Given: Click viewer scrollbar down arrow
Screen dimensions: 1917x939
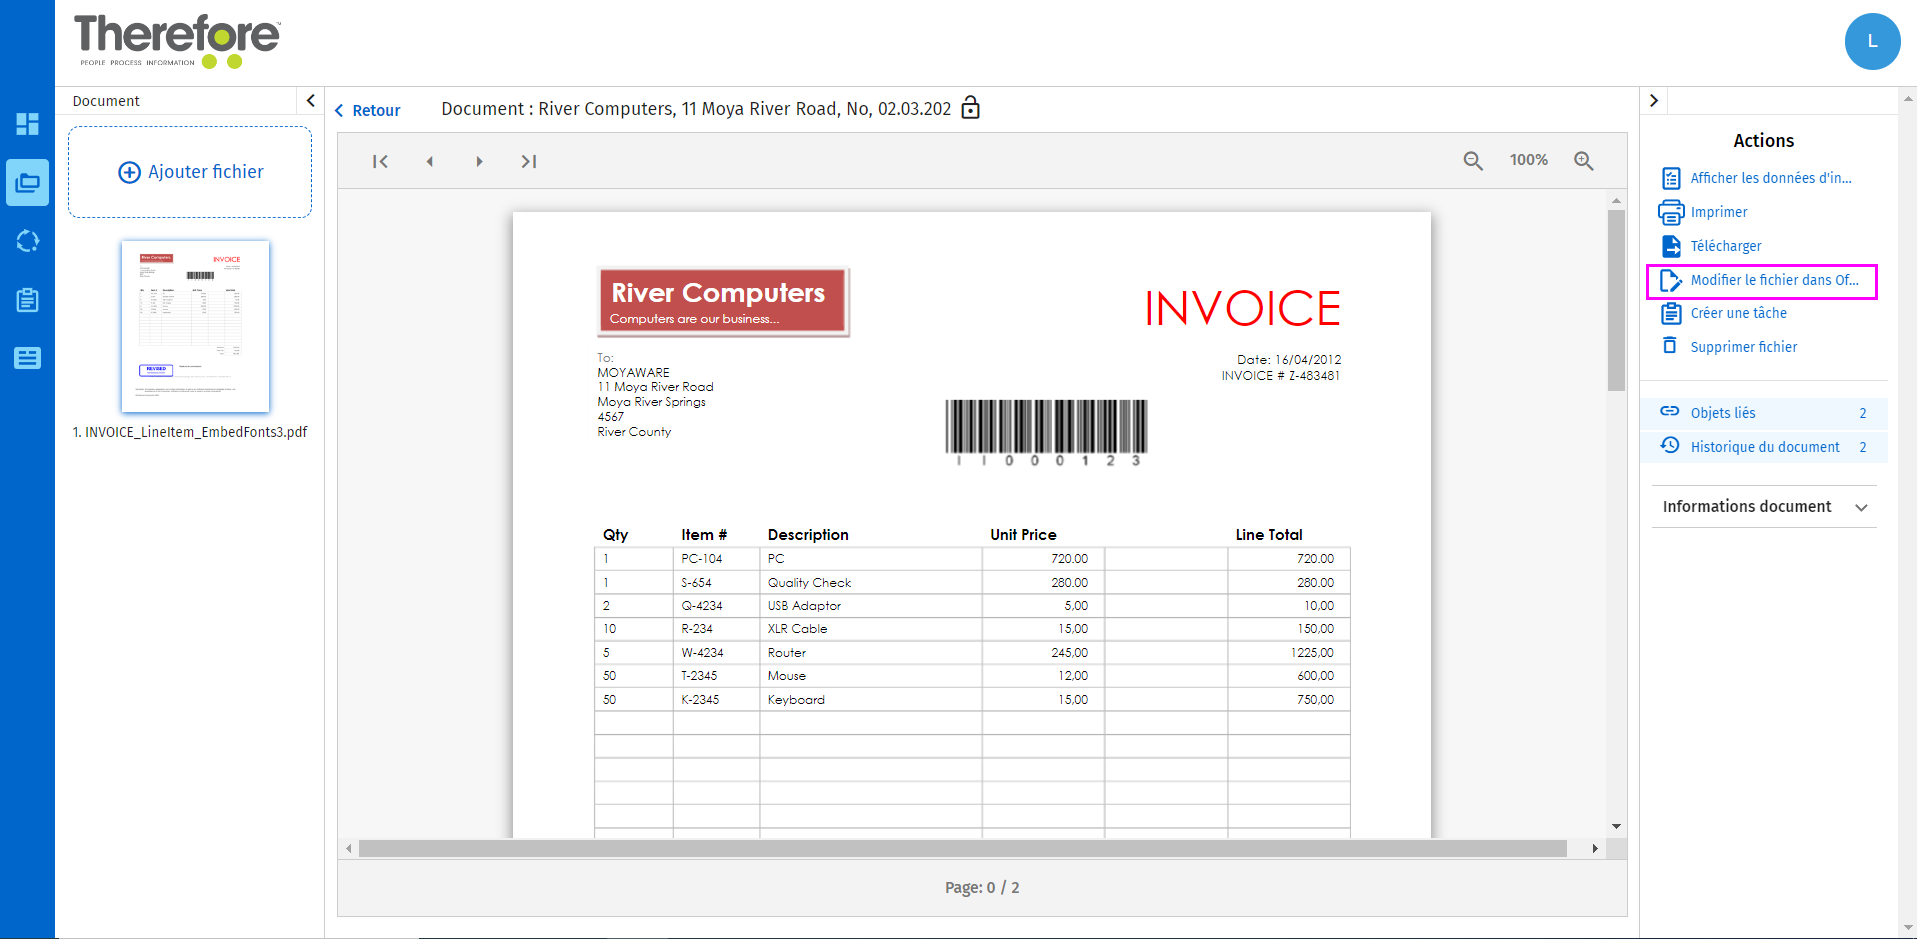Looking at the screenshot, I should (x=1616, y=827).
